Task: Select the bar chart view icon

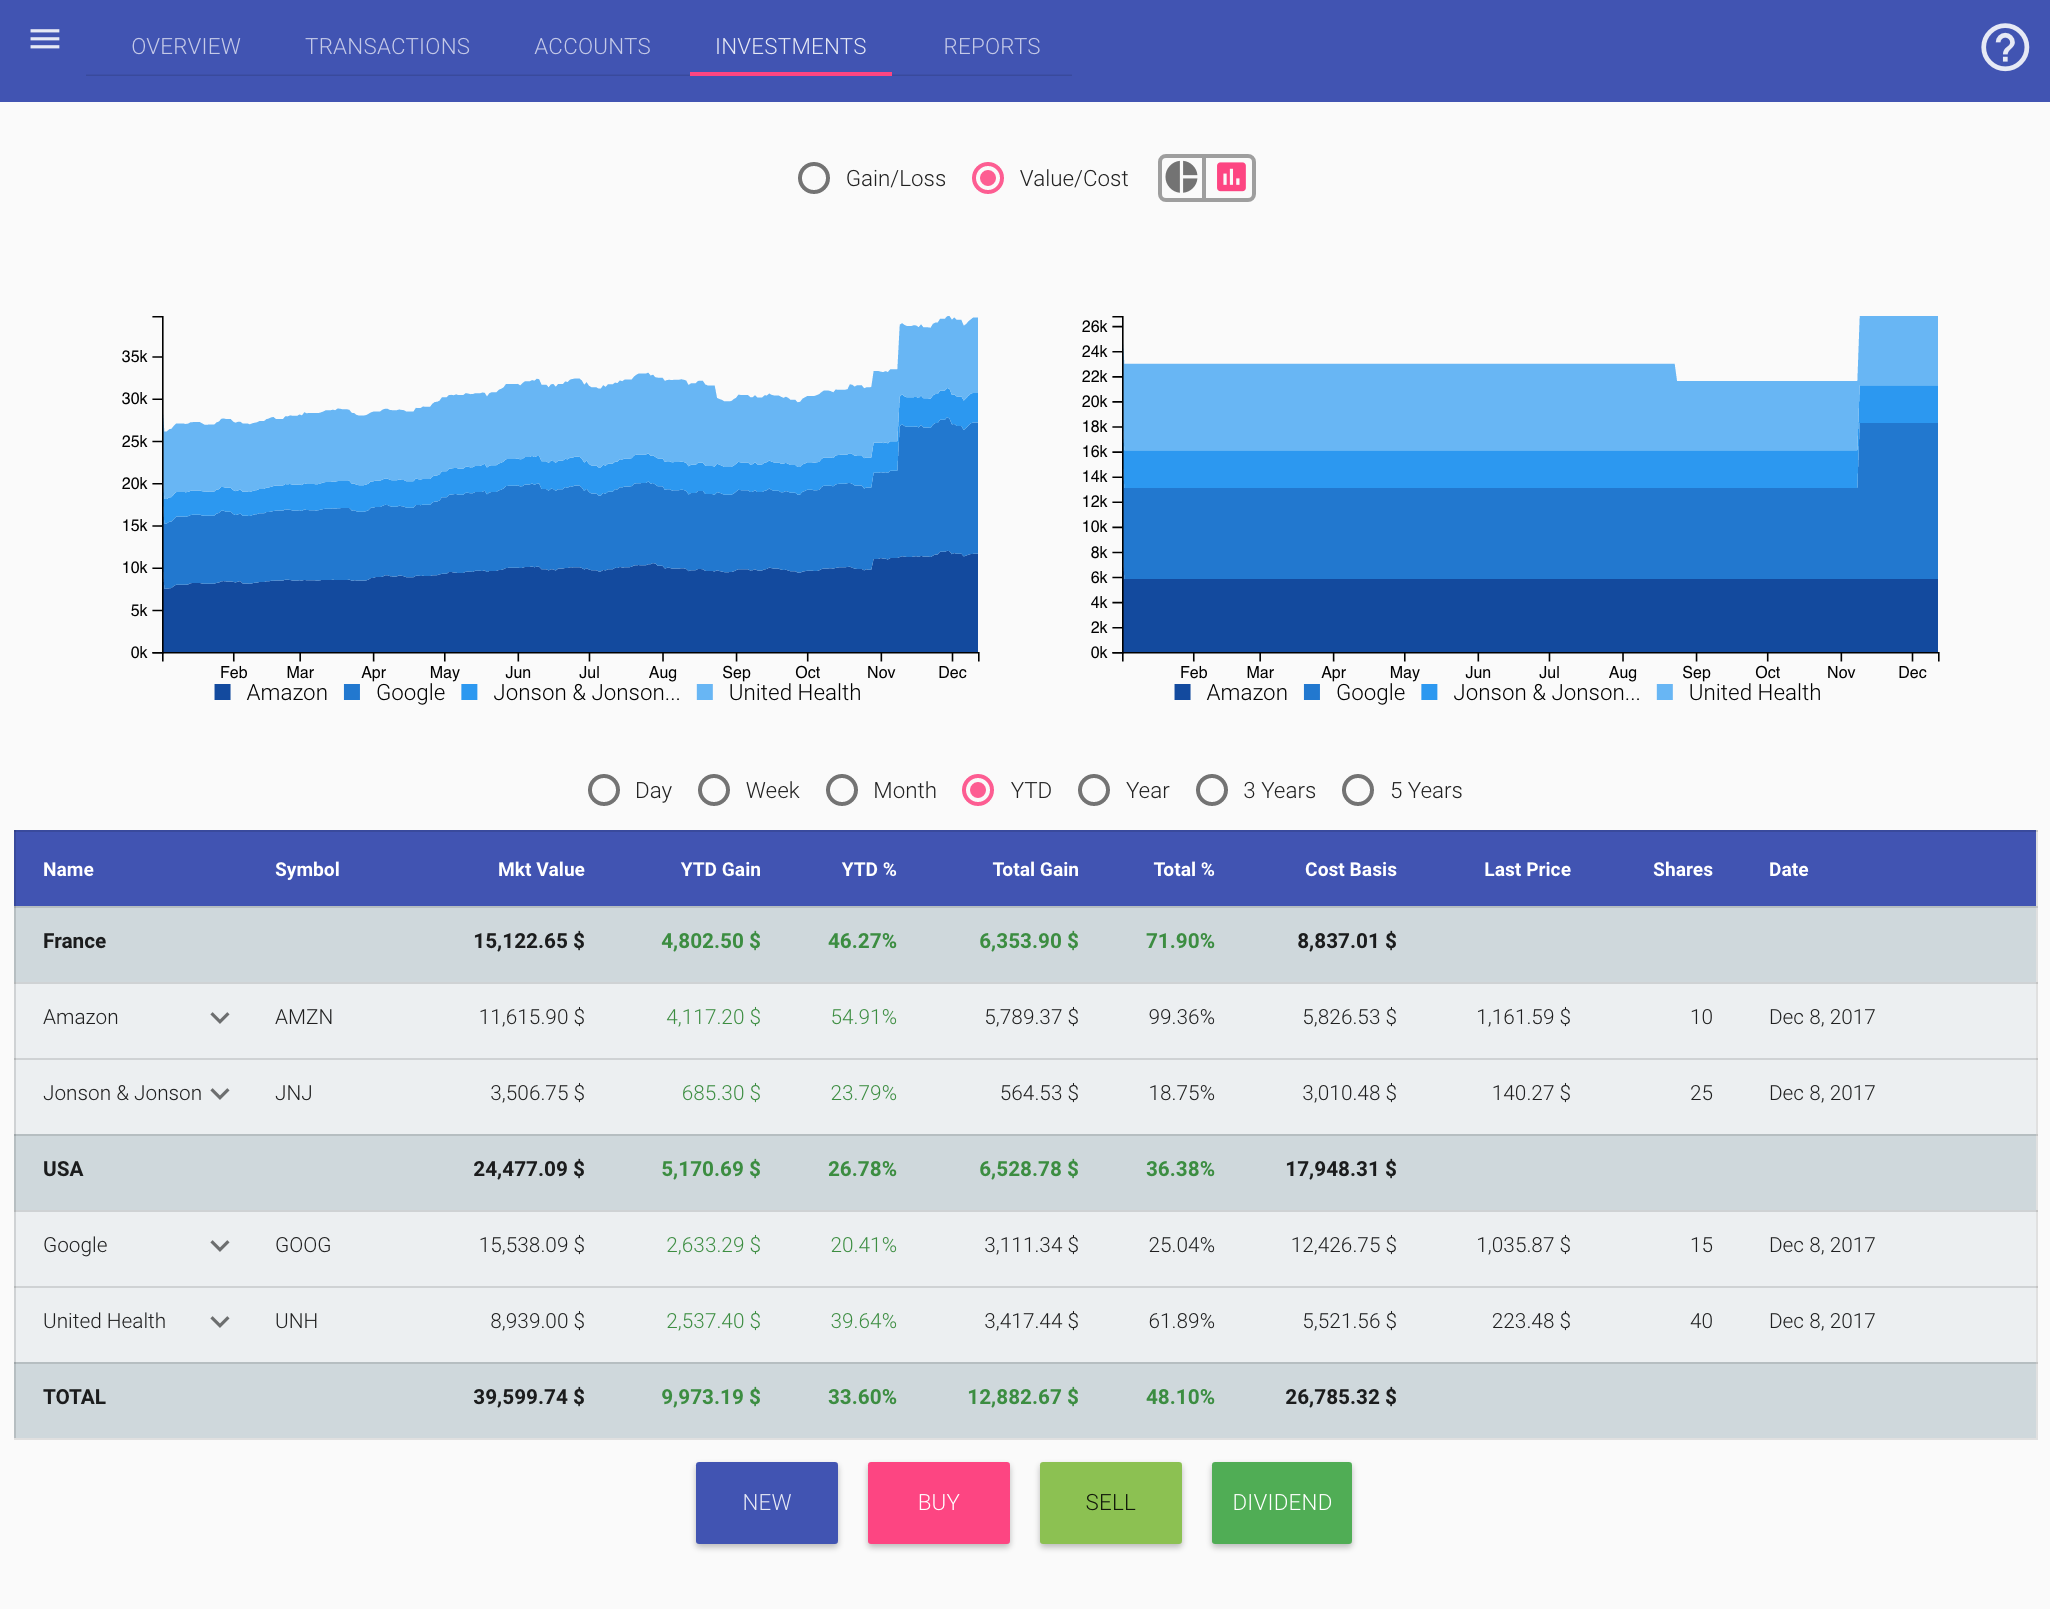Action: tap(1232, 177)
